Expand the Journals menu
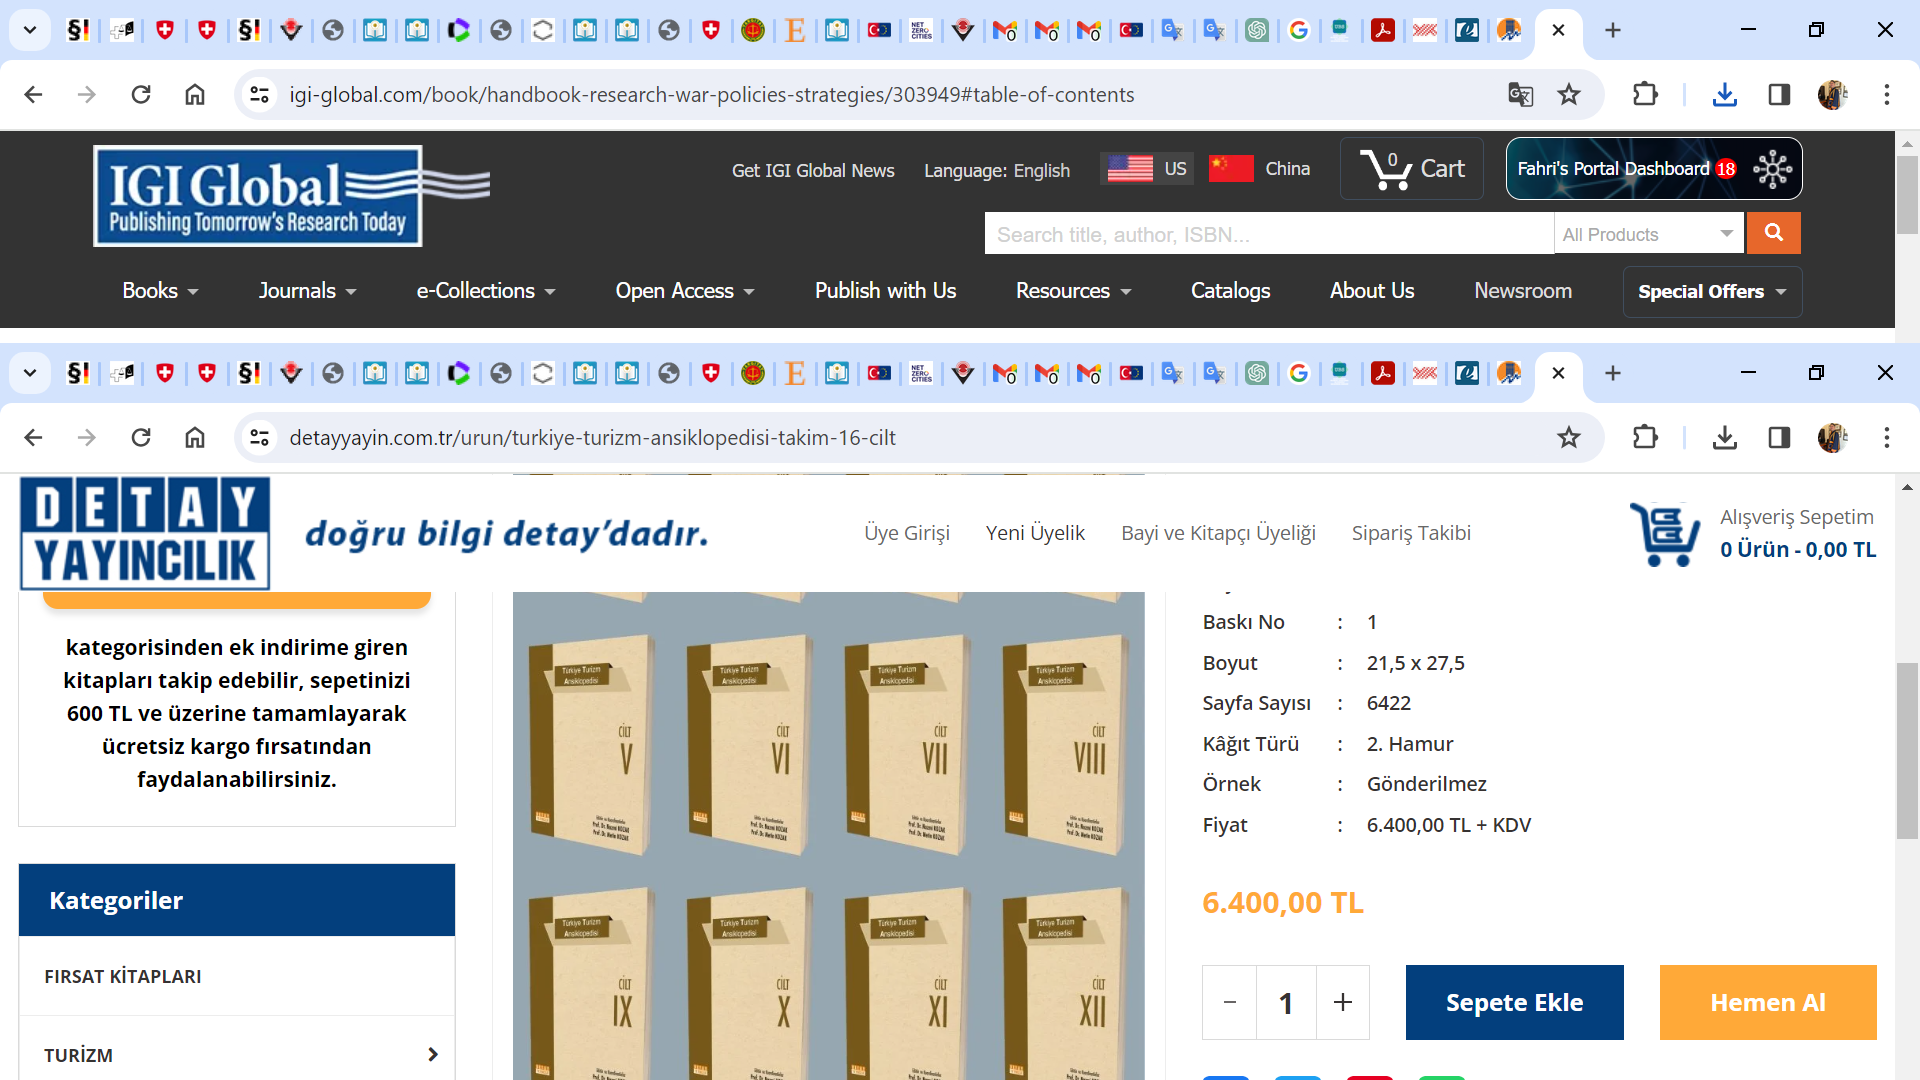The height and width of the screenshot is (1080, 1920). (x=307, y=291)
